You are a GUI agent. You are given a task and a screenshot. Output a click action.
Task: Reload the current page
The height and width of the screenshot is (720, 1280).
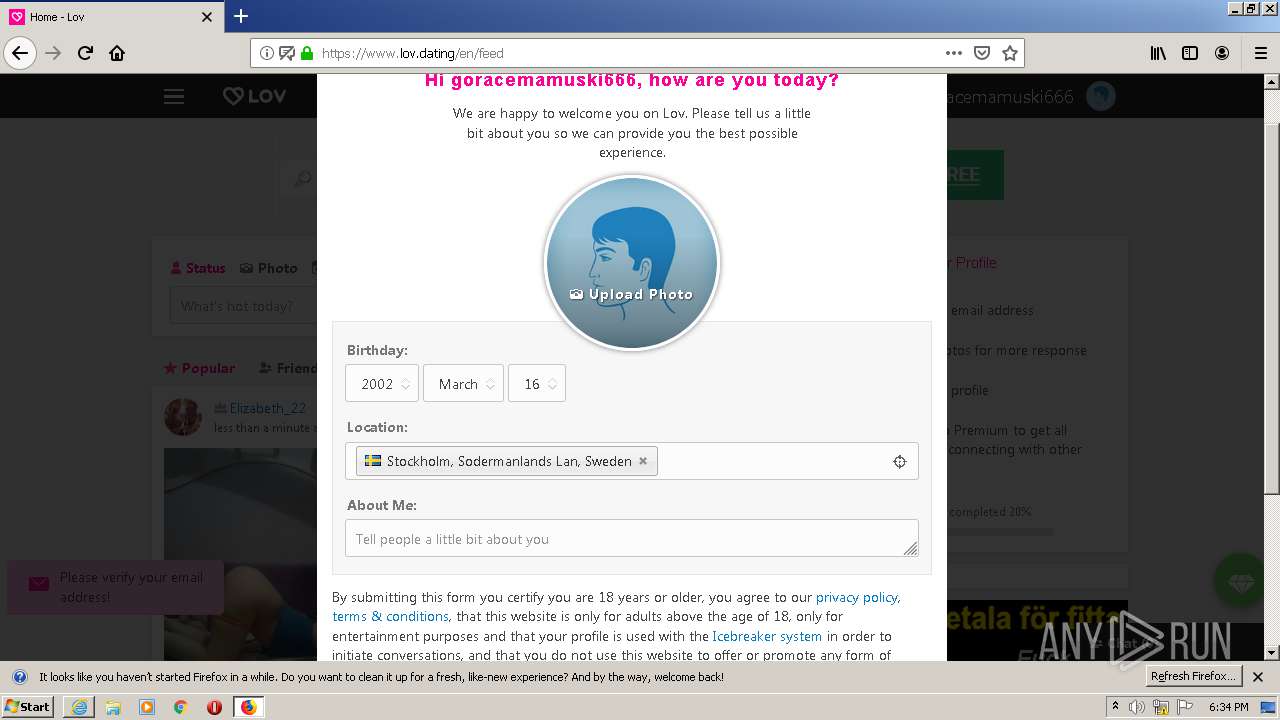coord(86,53)
